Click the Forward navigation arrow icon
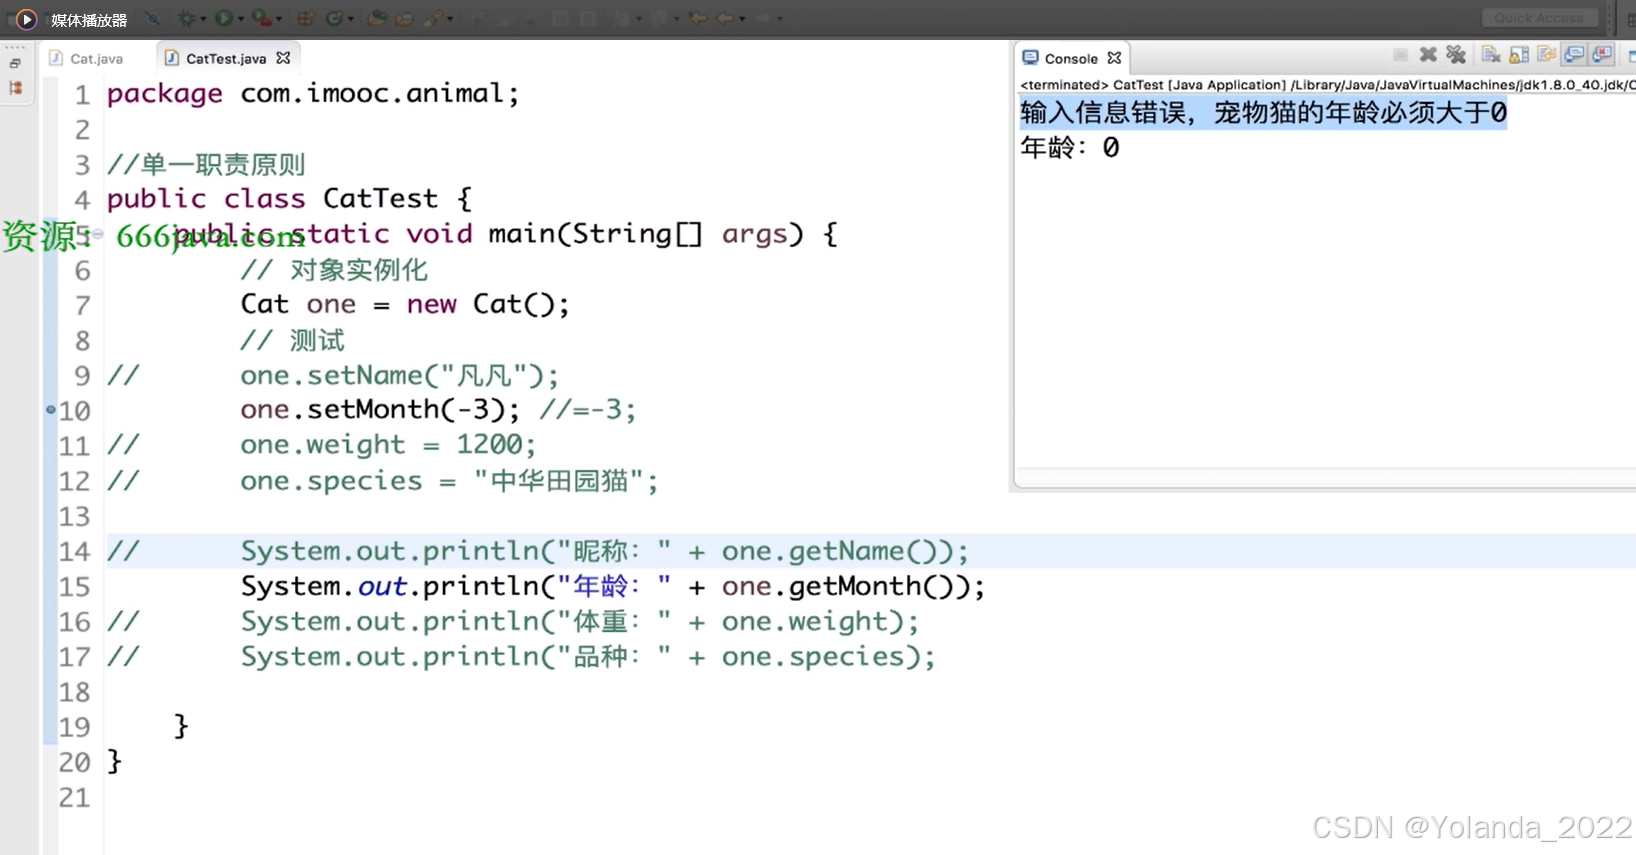Image resolution: width=1636 pixels, height=855 pixels. [762, 18]
